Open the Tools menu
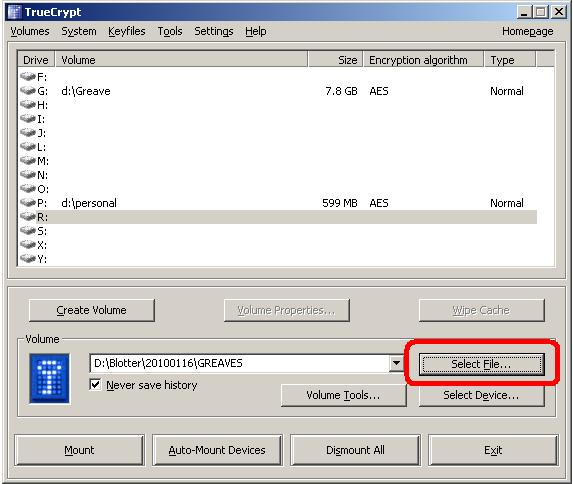The image size is (573, 484). pos(170,31)
